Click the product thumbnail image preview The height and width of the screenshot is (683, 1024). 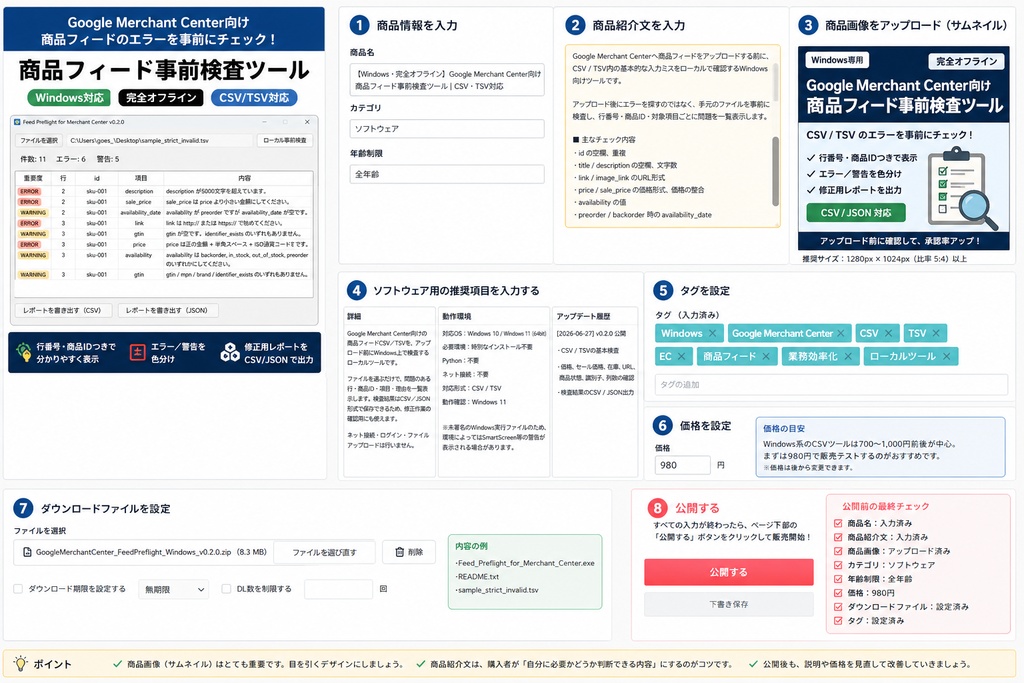tap(904, 148)
